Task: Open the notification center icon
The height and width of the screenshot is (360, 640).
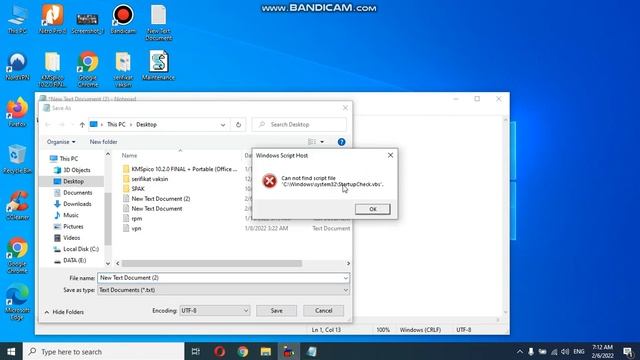Action: pos(629,351)
